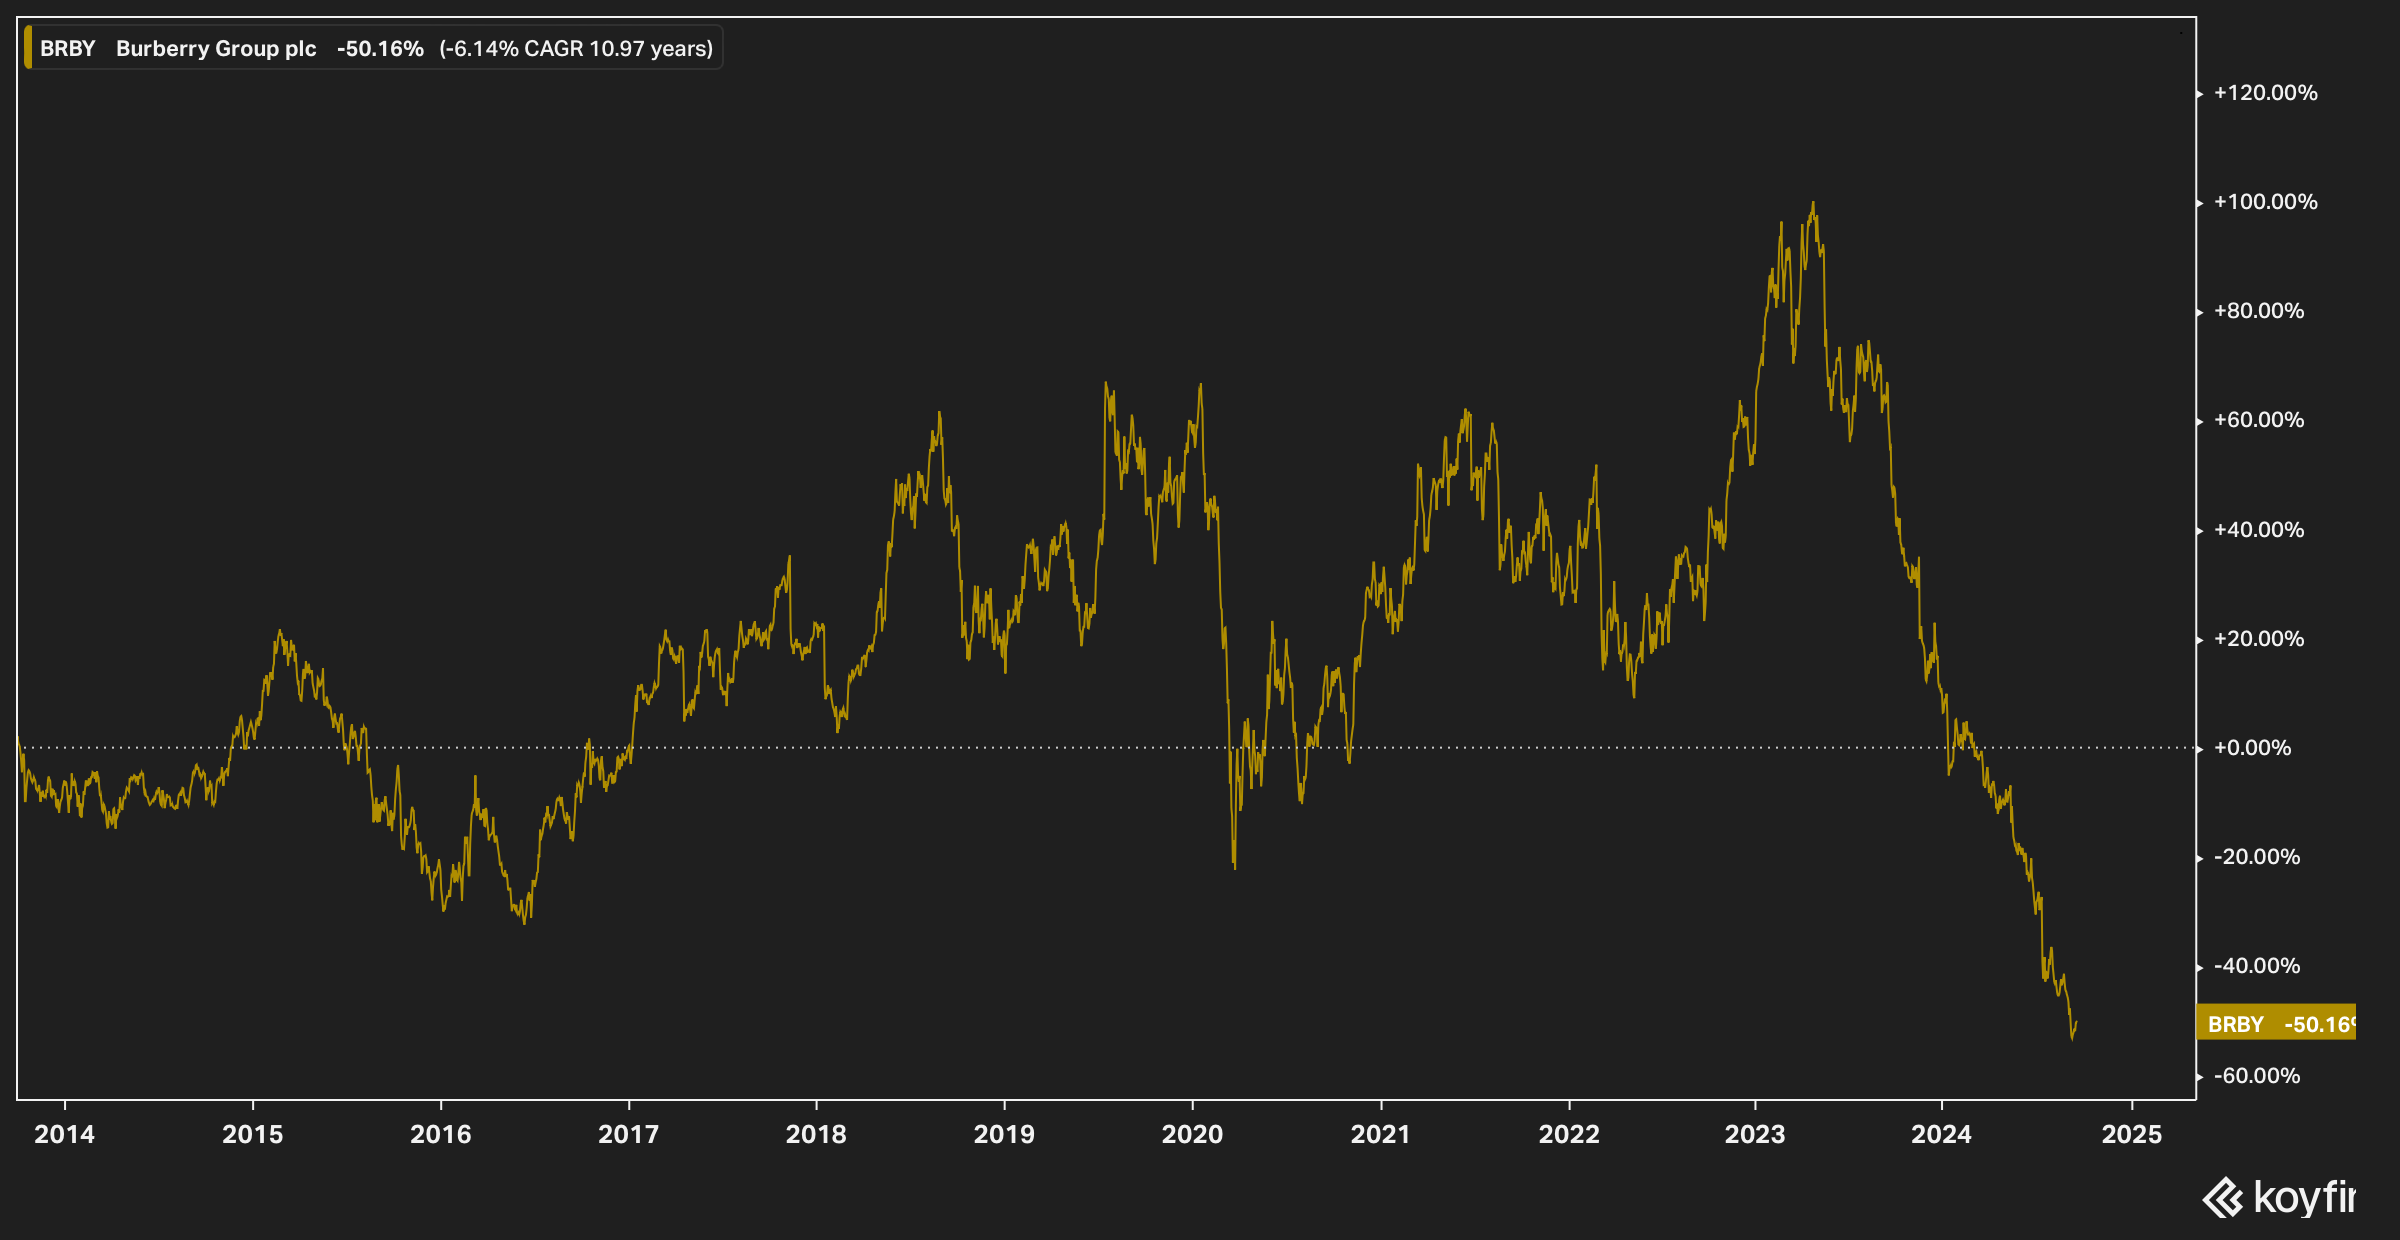Click the BRBY -50.16 price tag on the axis

tap(2276, 1023)
